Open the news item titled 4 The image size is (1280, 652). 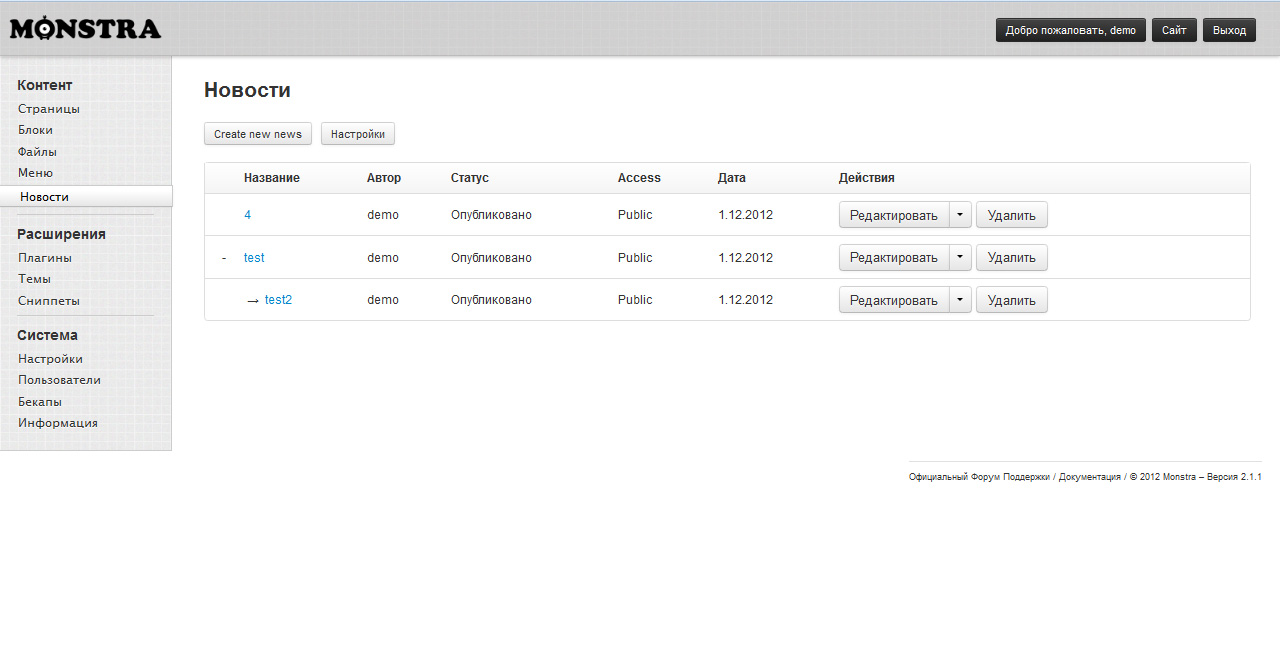247,214
